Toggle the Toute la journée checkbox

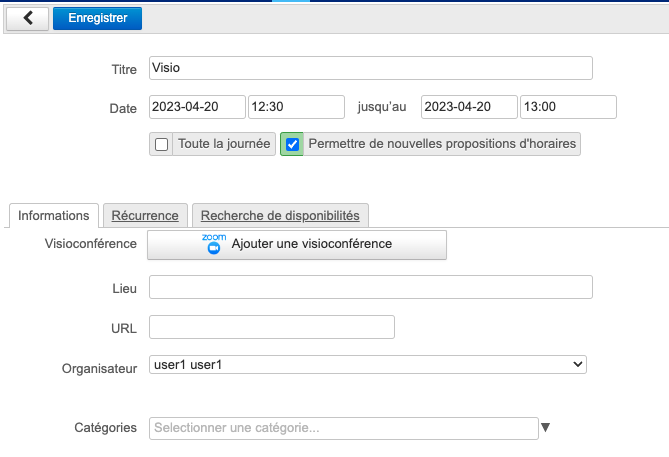pyautogui.click(x=161, y=144)
